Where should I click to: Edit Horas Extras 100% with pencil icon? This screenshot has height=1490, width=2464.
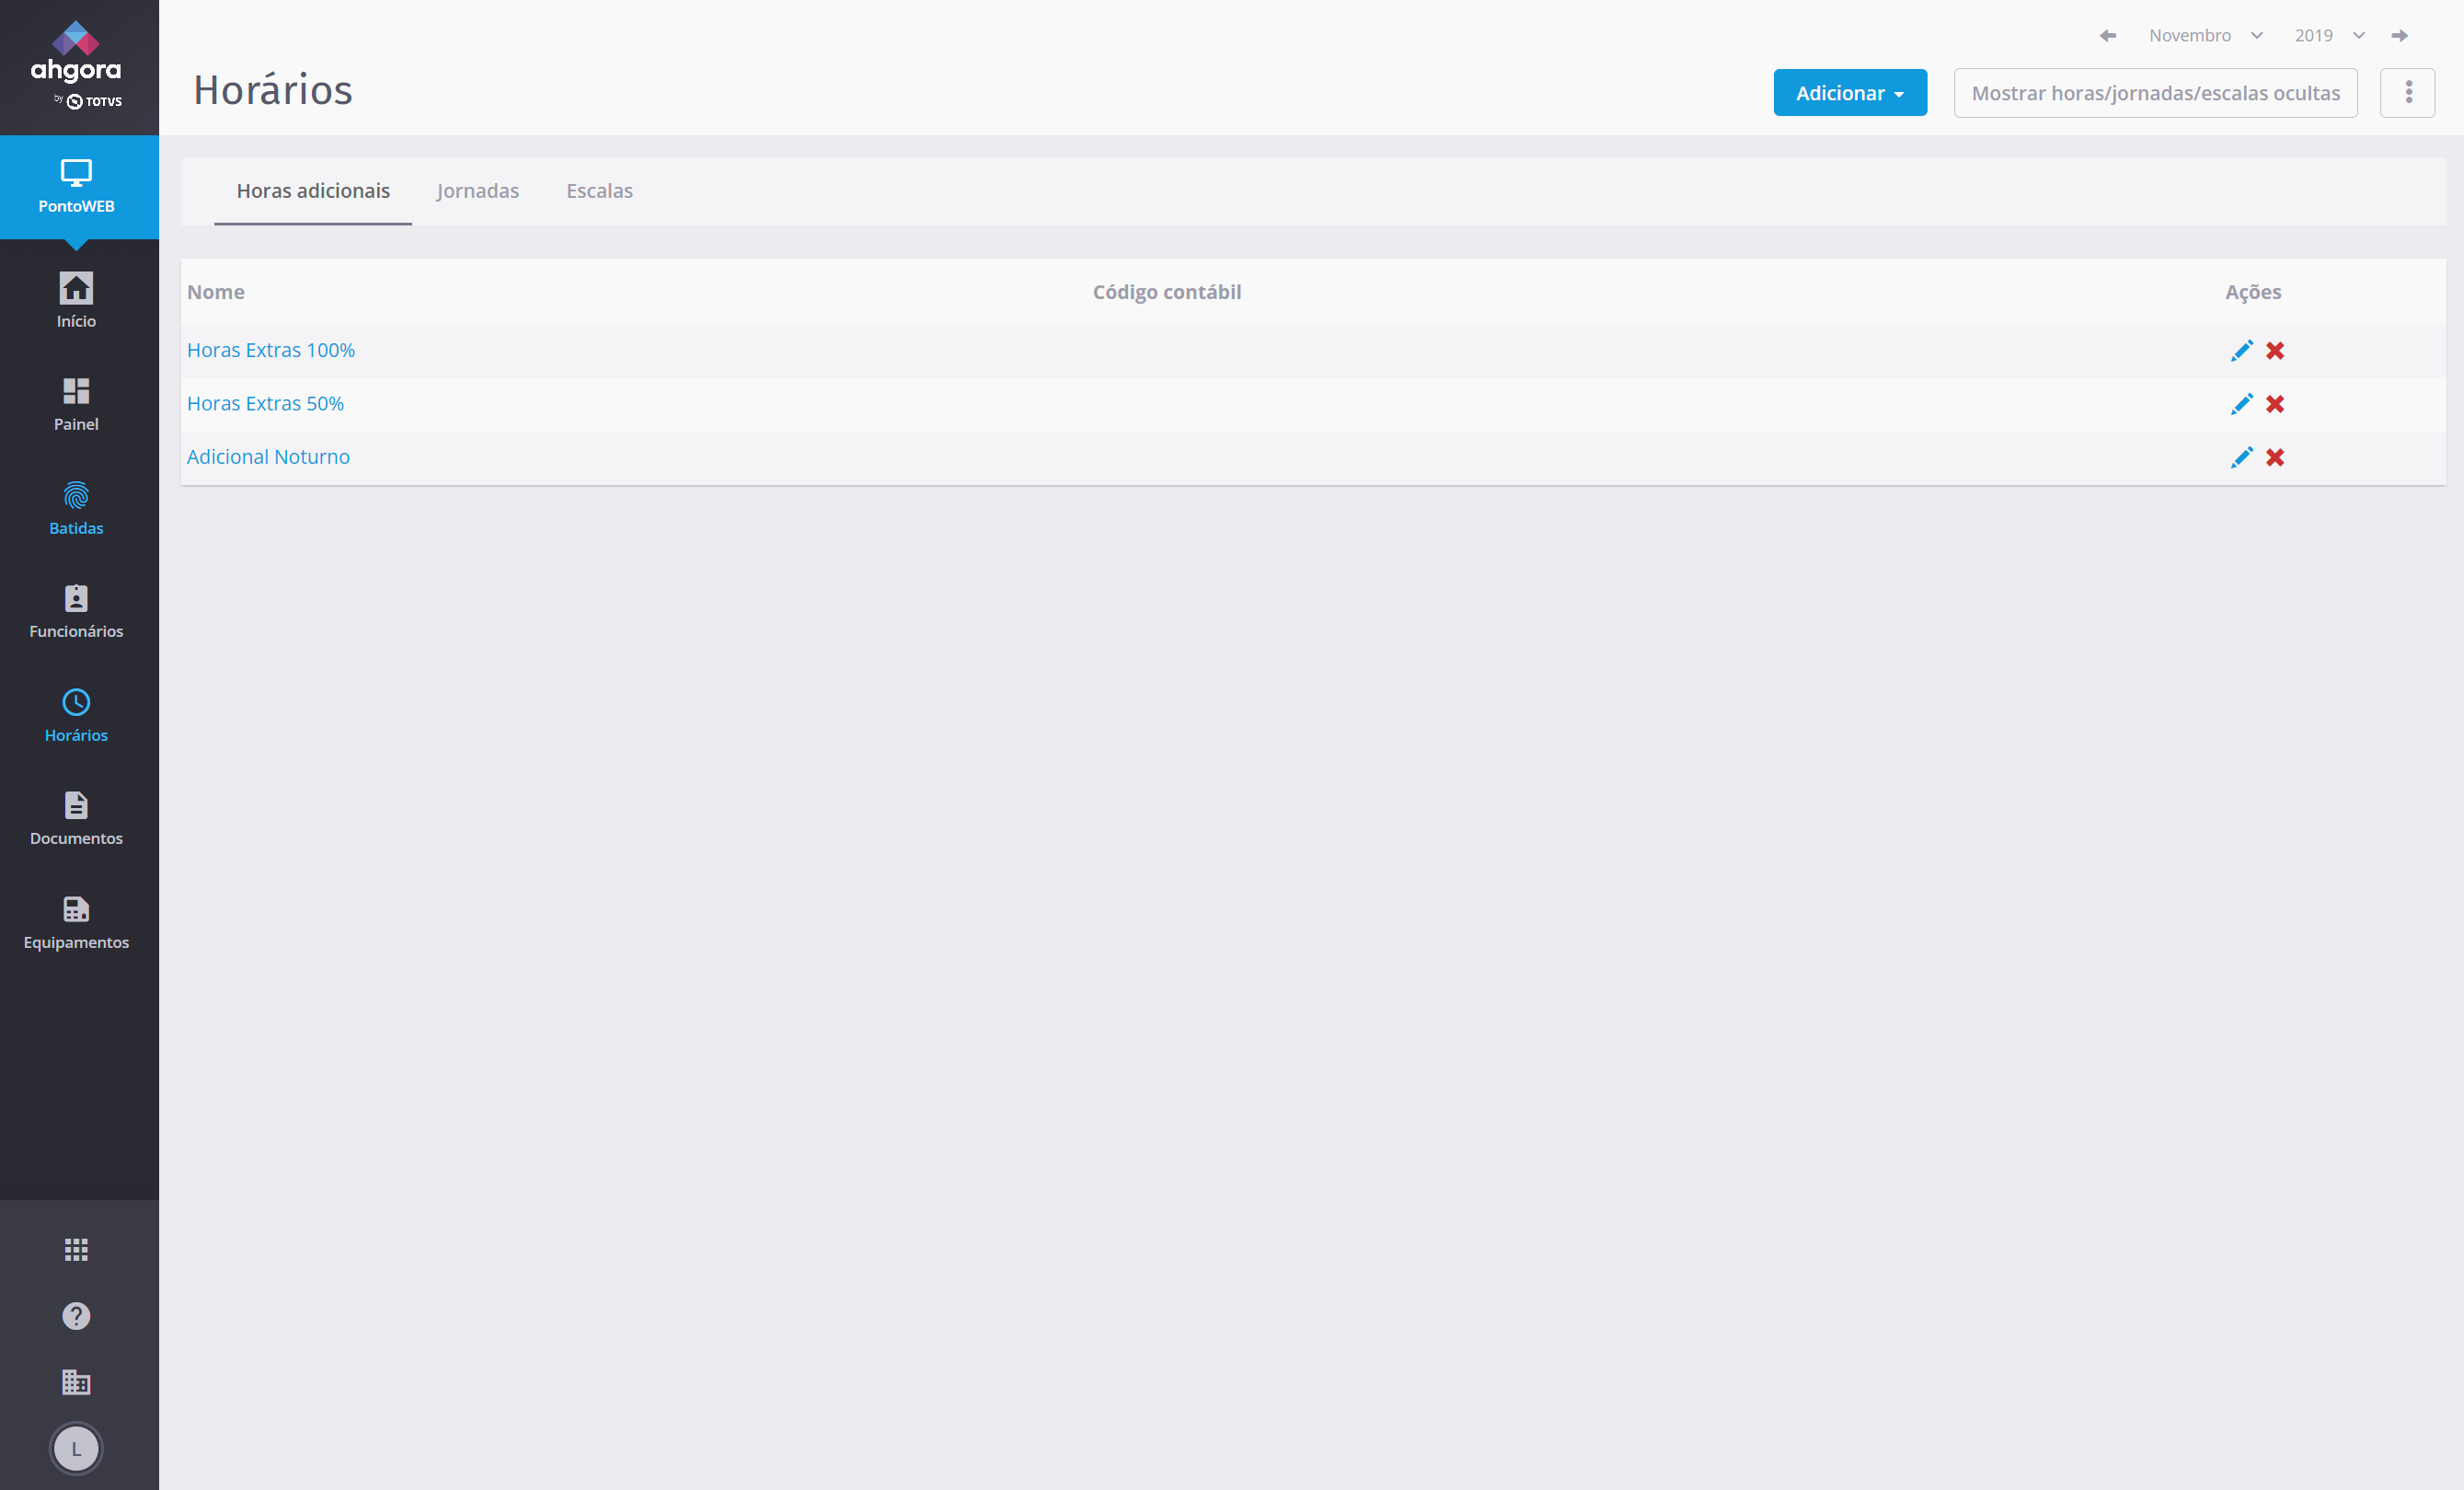coord(2241,351)
